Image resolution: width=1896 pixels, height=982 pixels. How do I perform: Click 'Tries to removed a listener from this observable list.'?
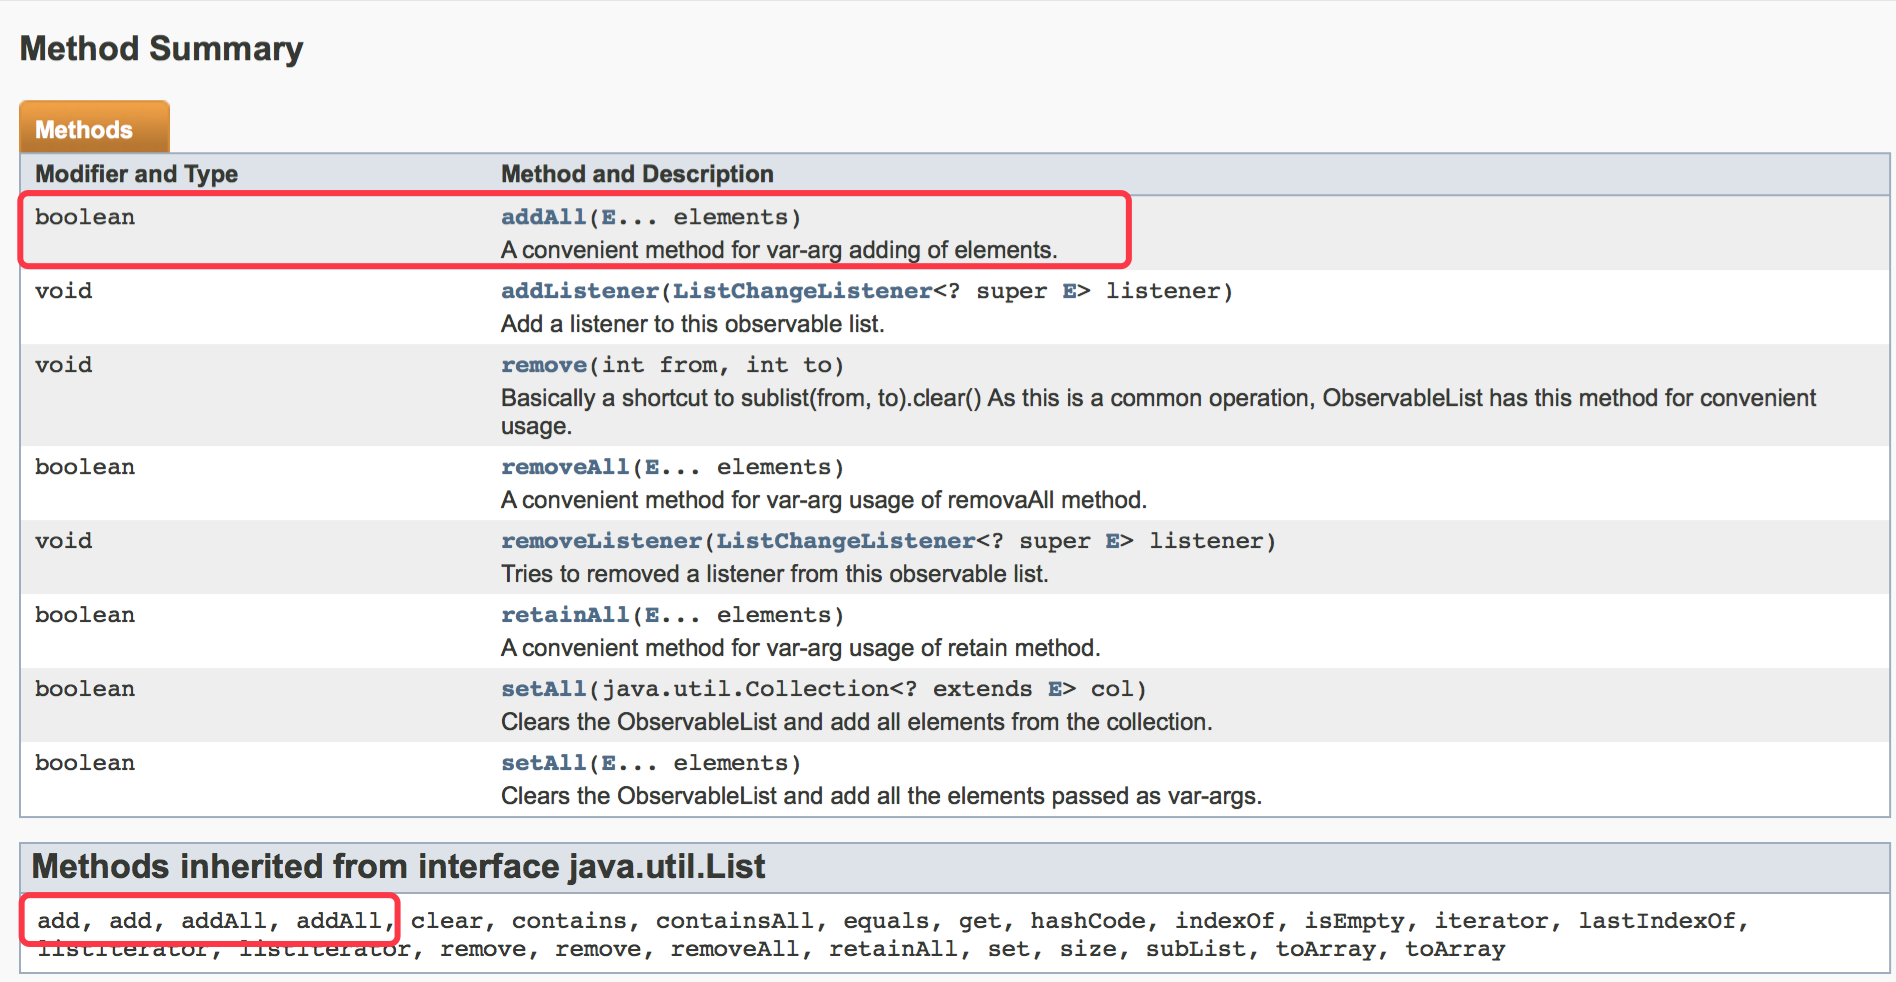(775, 574)
